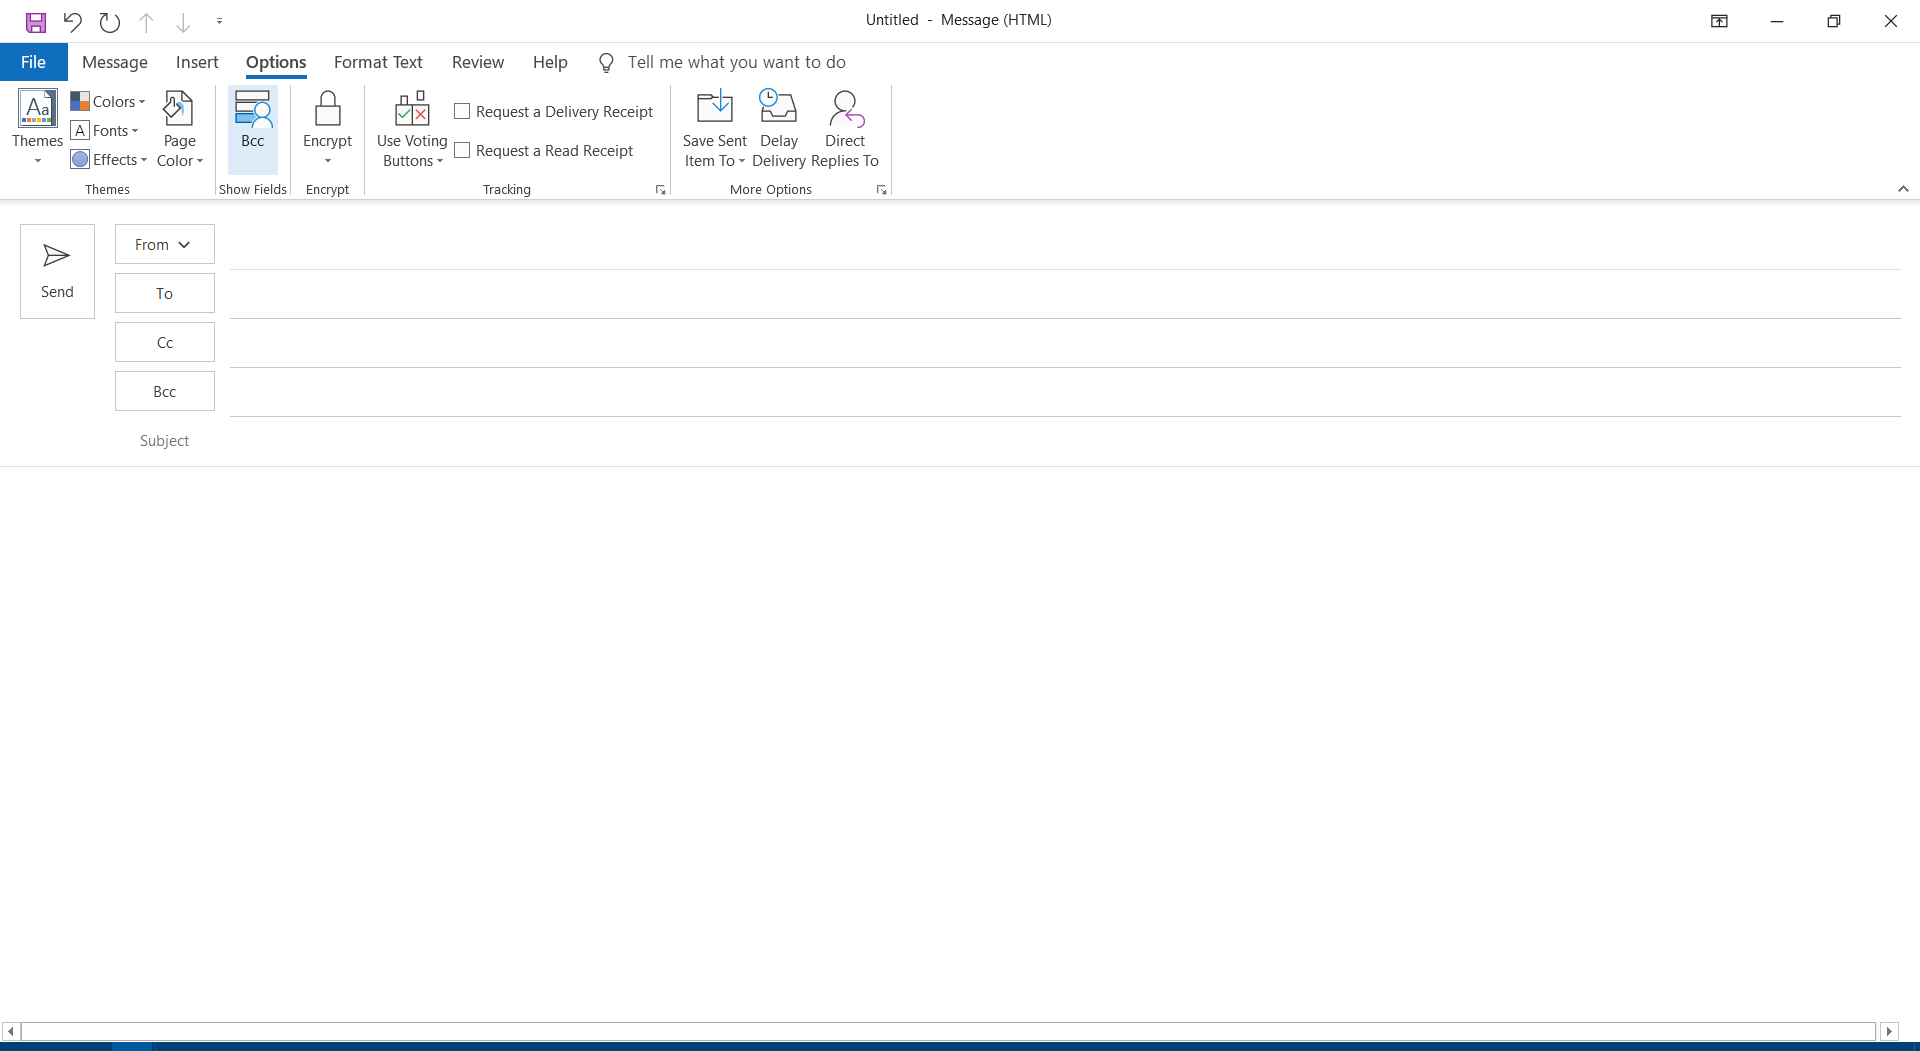Image resolution: width=1920 pixels, height=1051 pixels.
Task: Click the horizontal scrollbar right arrow
Action: point(1889,1031)
